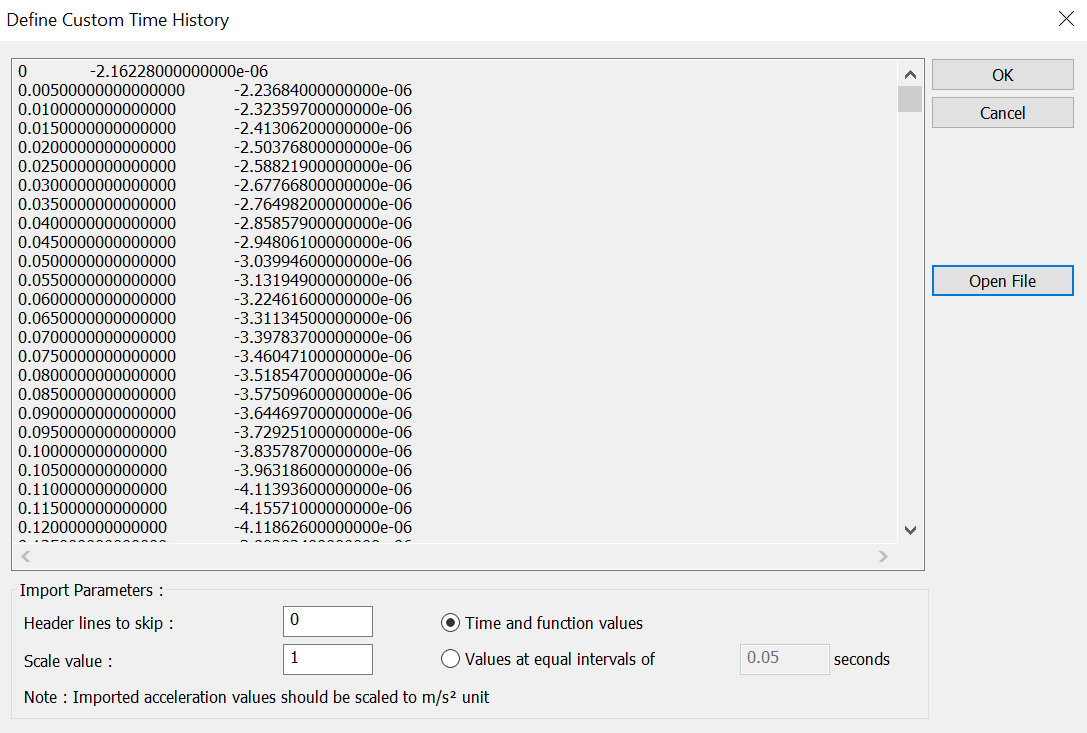Choose "Values at equal intervals of" option

click(450, 659)
